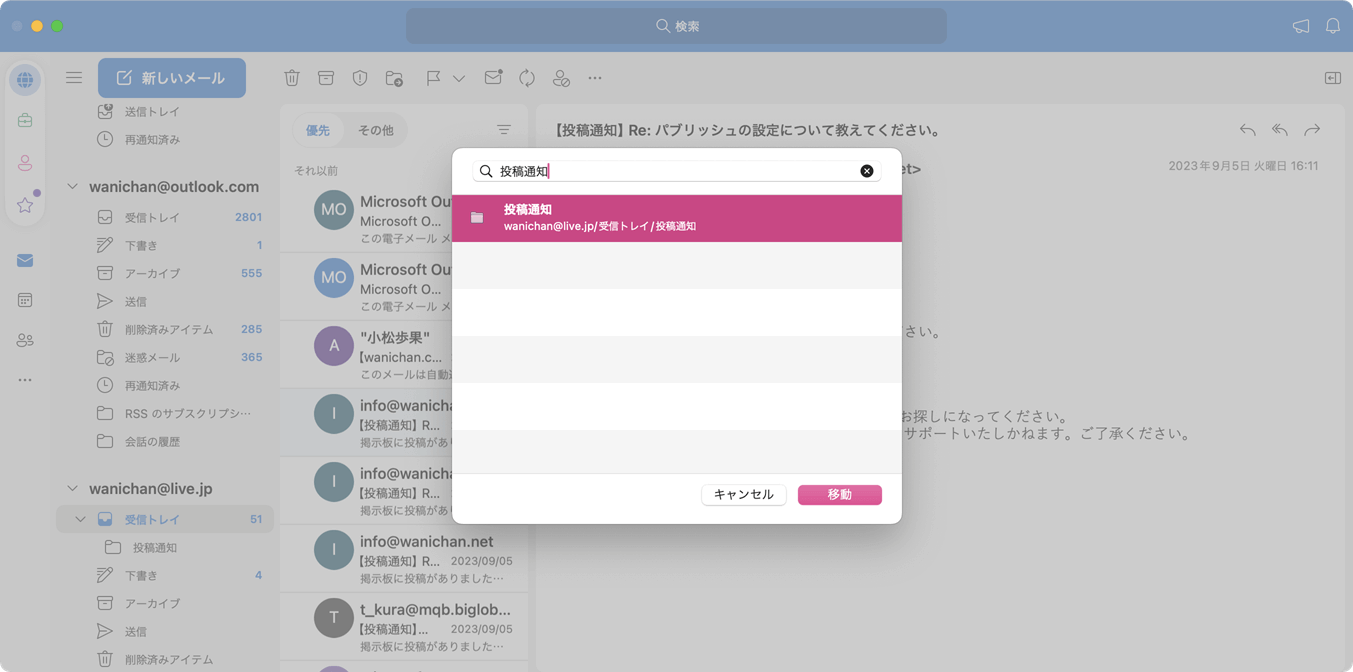Open the t_kura@mqb.biglobe message
The height and width of the screenshot is (672, 1353).
(x=404, y=627)
